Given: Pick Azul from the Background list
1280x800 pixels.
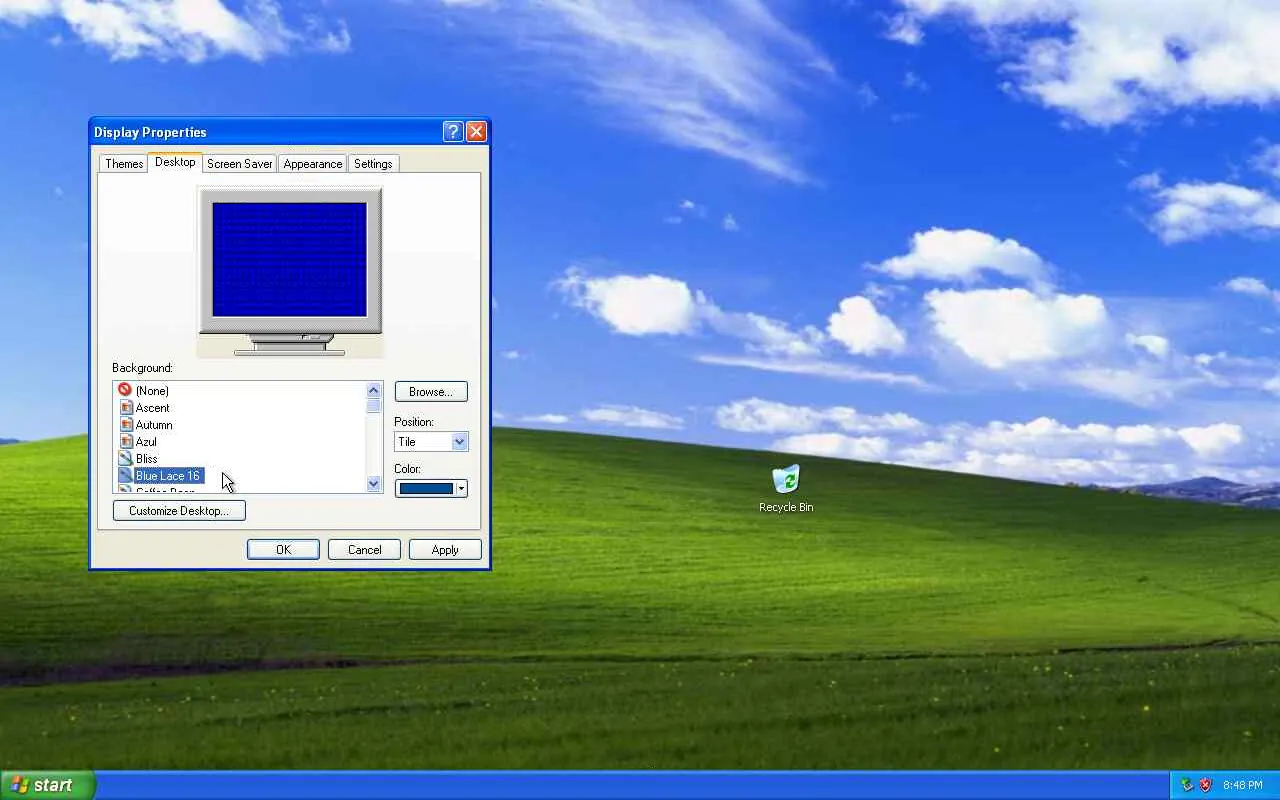Looking at the screenshot, I should pyautogui.click(x=146, y=442).
